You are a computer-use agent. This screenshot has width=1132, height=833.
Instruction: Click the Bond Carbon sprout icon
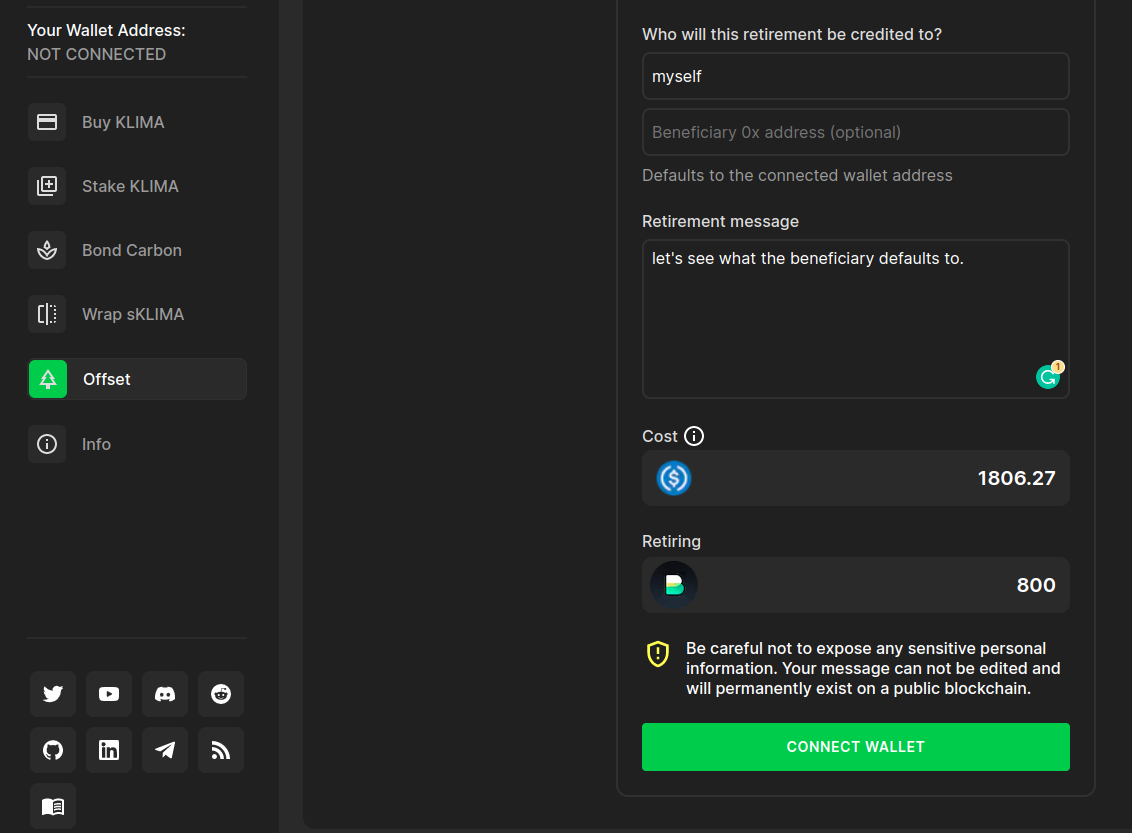47,250
